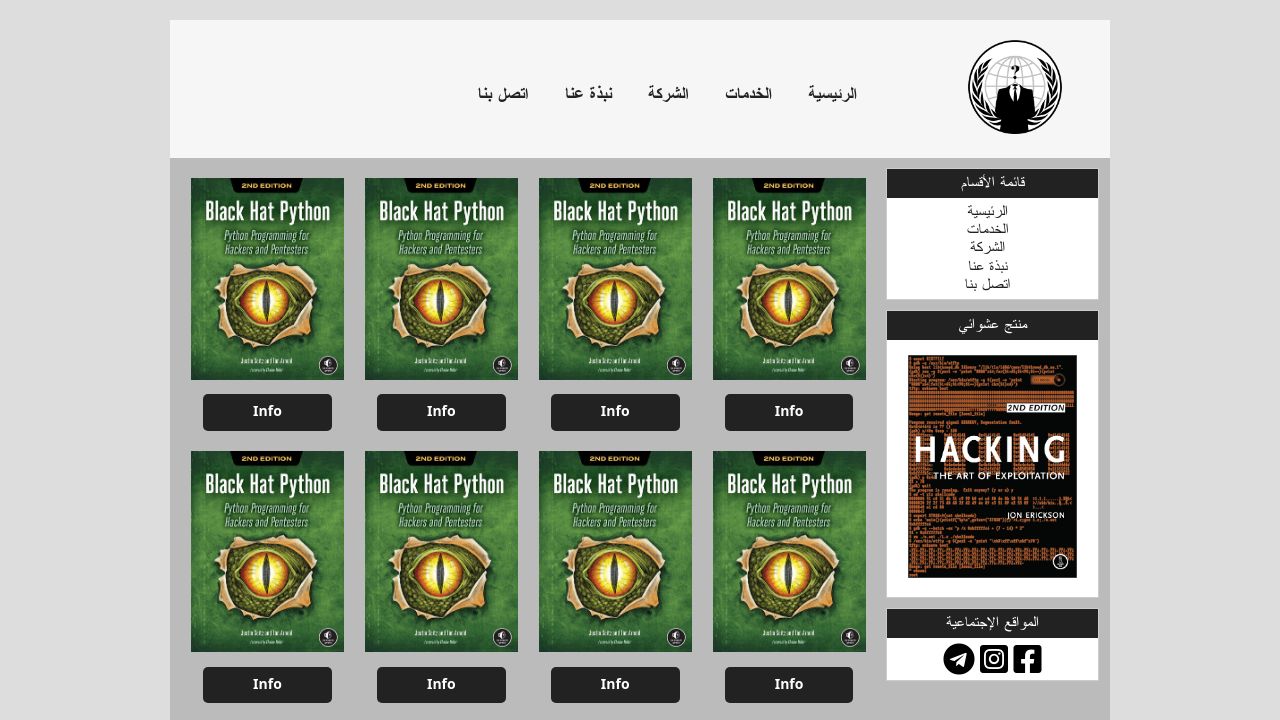Select الشركة in the sidebar categories list
Screen dimensions: 1280x720
[x=987, y=247]
